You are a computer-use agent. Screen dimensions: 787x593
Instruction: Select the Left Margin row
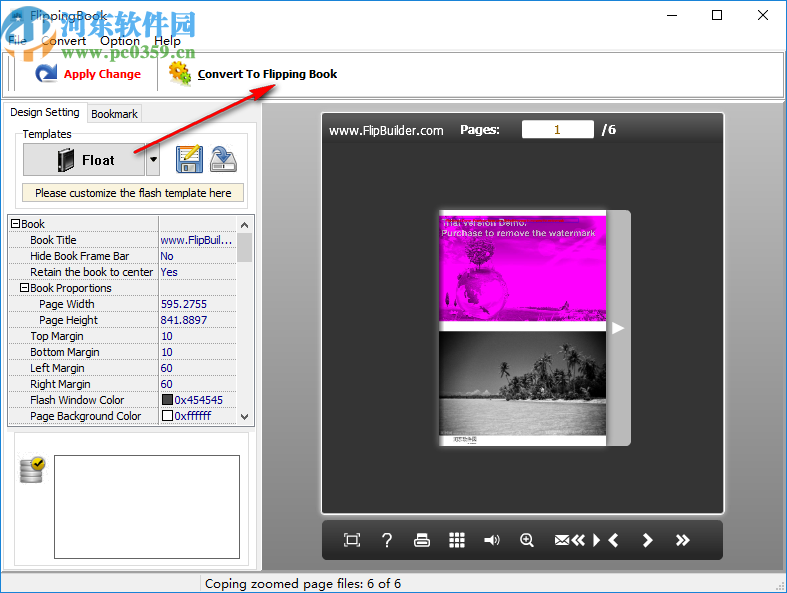(x=122, y=369)
